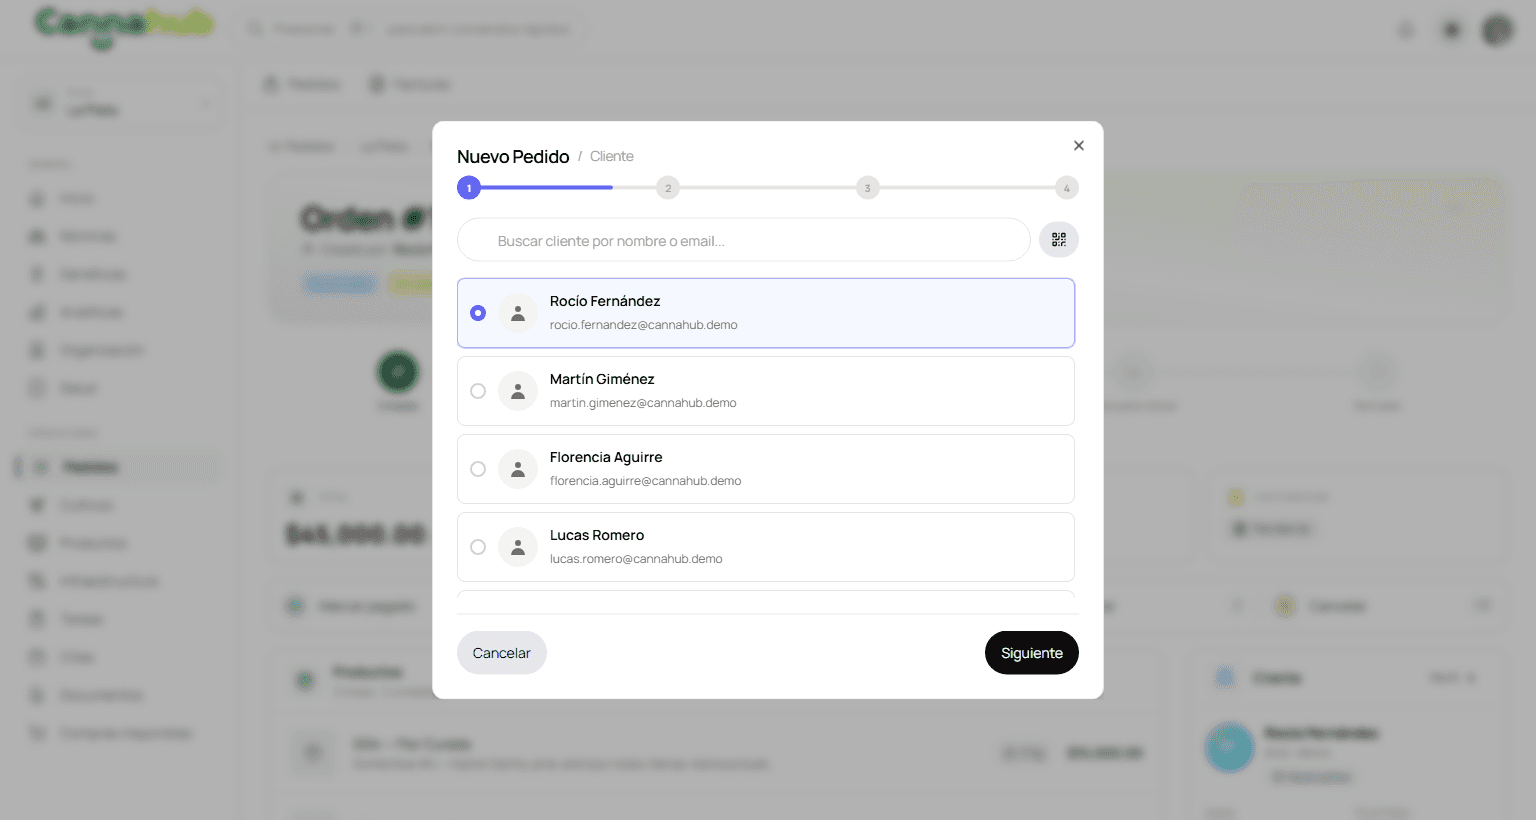The width and height of the screenshot is (1536, 820).
Task: Jump to step 2 indicator
Action: click(668, 188)
